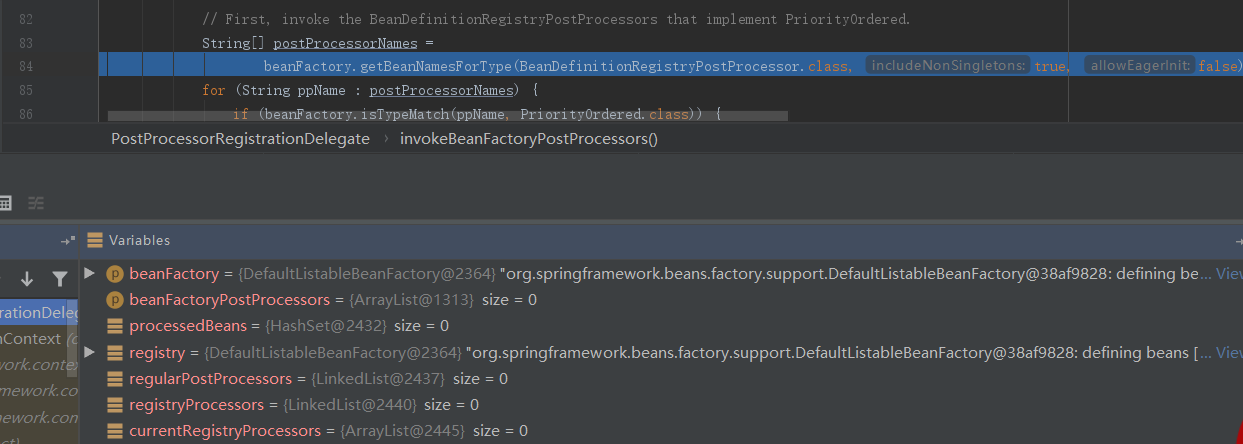Expand the registry variable node
1243x444 pixels.
pyautogui.click(x=90, y=352)
